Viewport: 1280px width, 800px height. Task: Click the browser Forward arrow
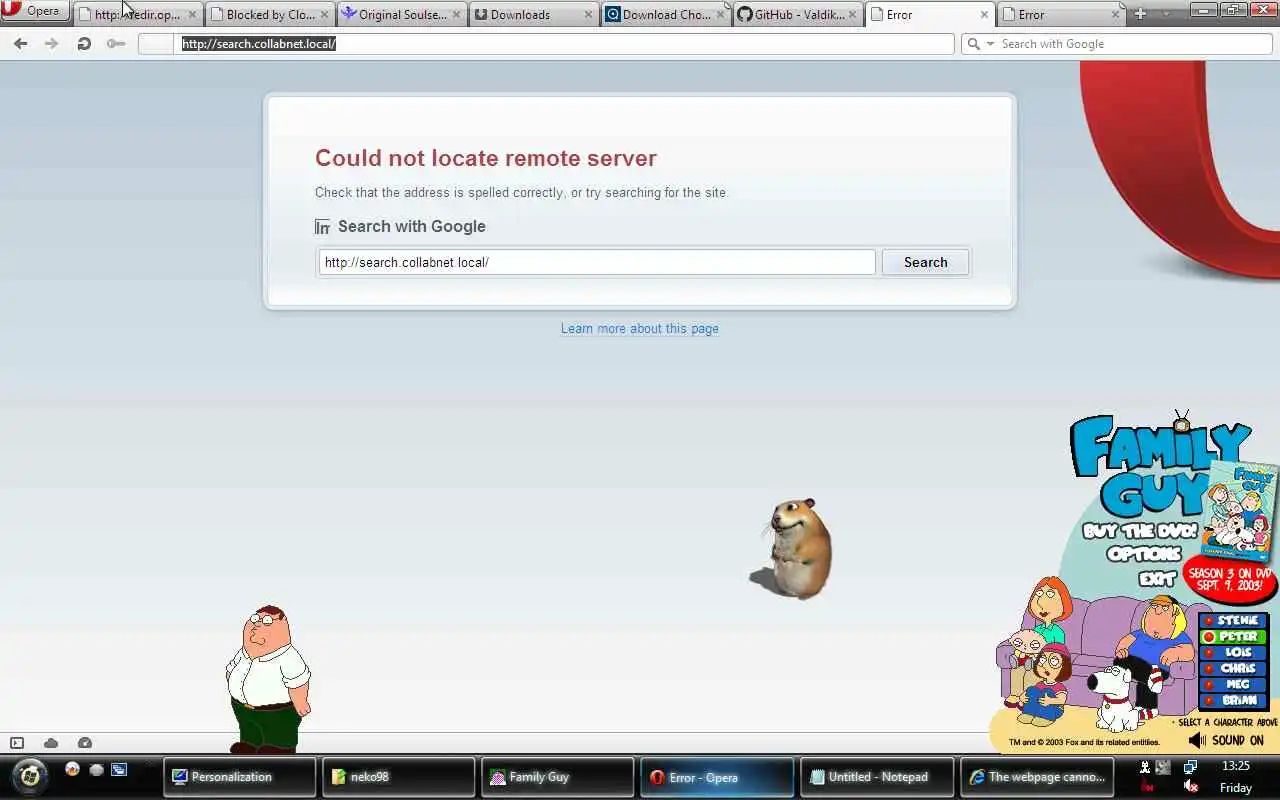pos(52,44)
